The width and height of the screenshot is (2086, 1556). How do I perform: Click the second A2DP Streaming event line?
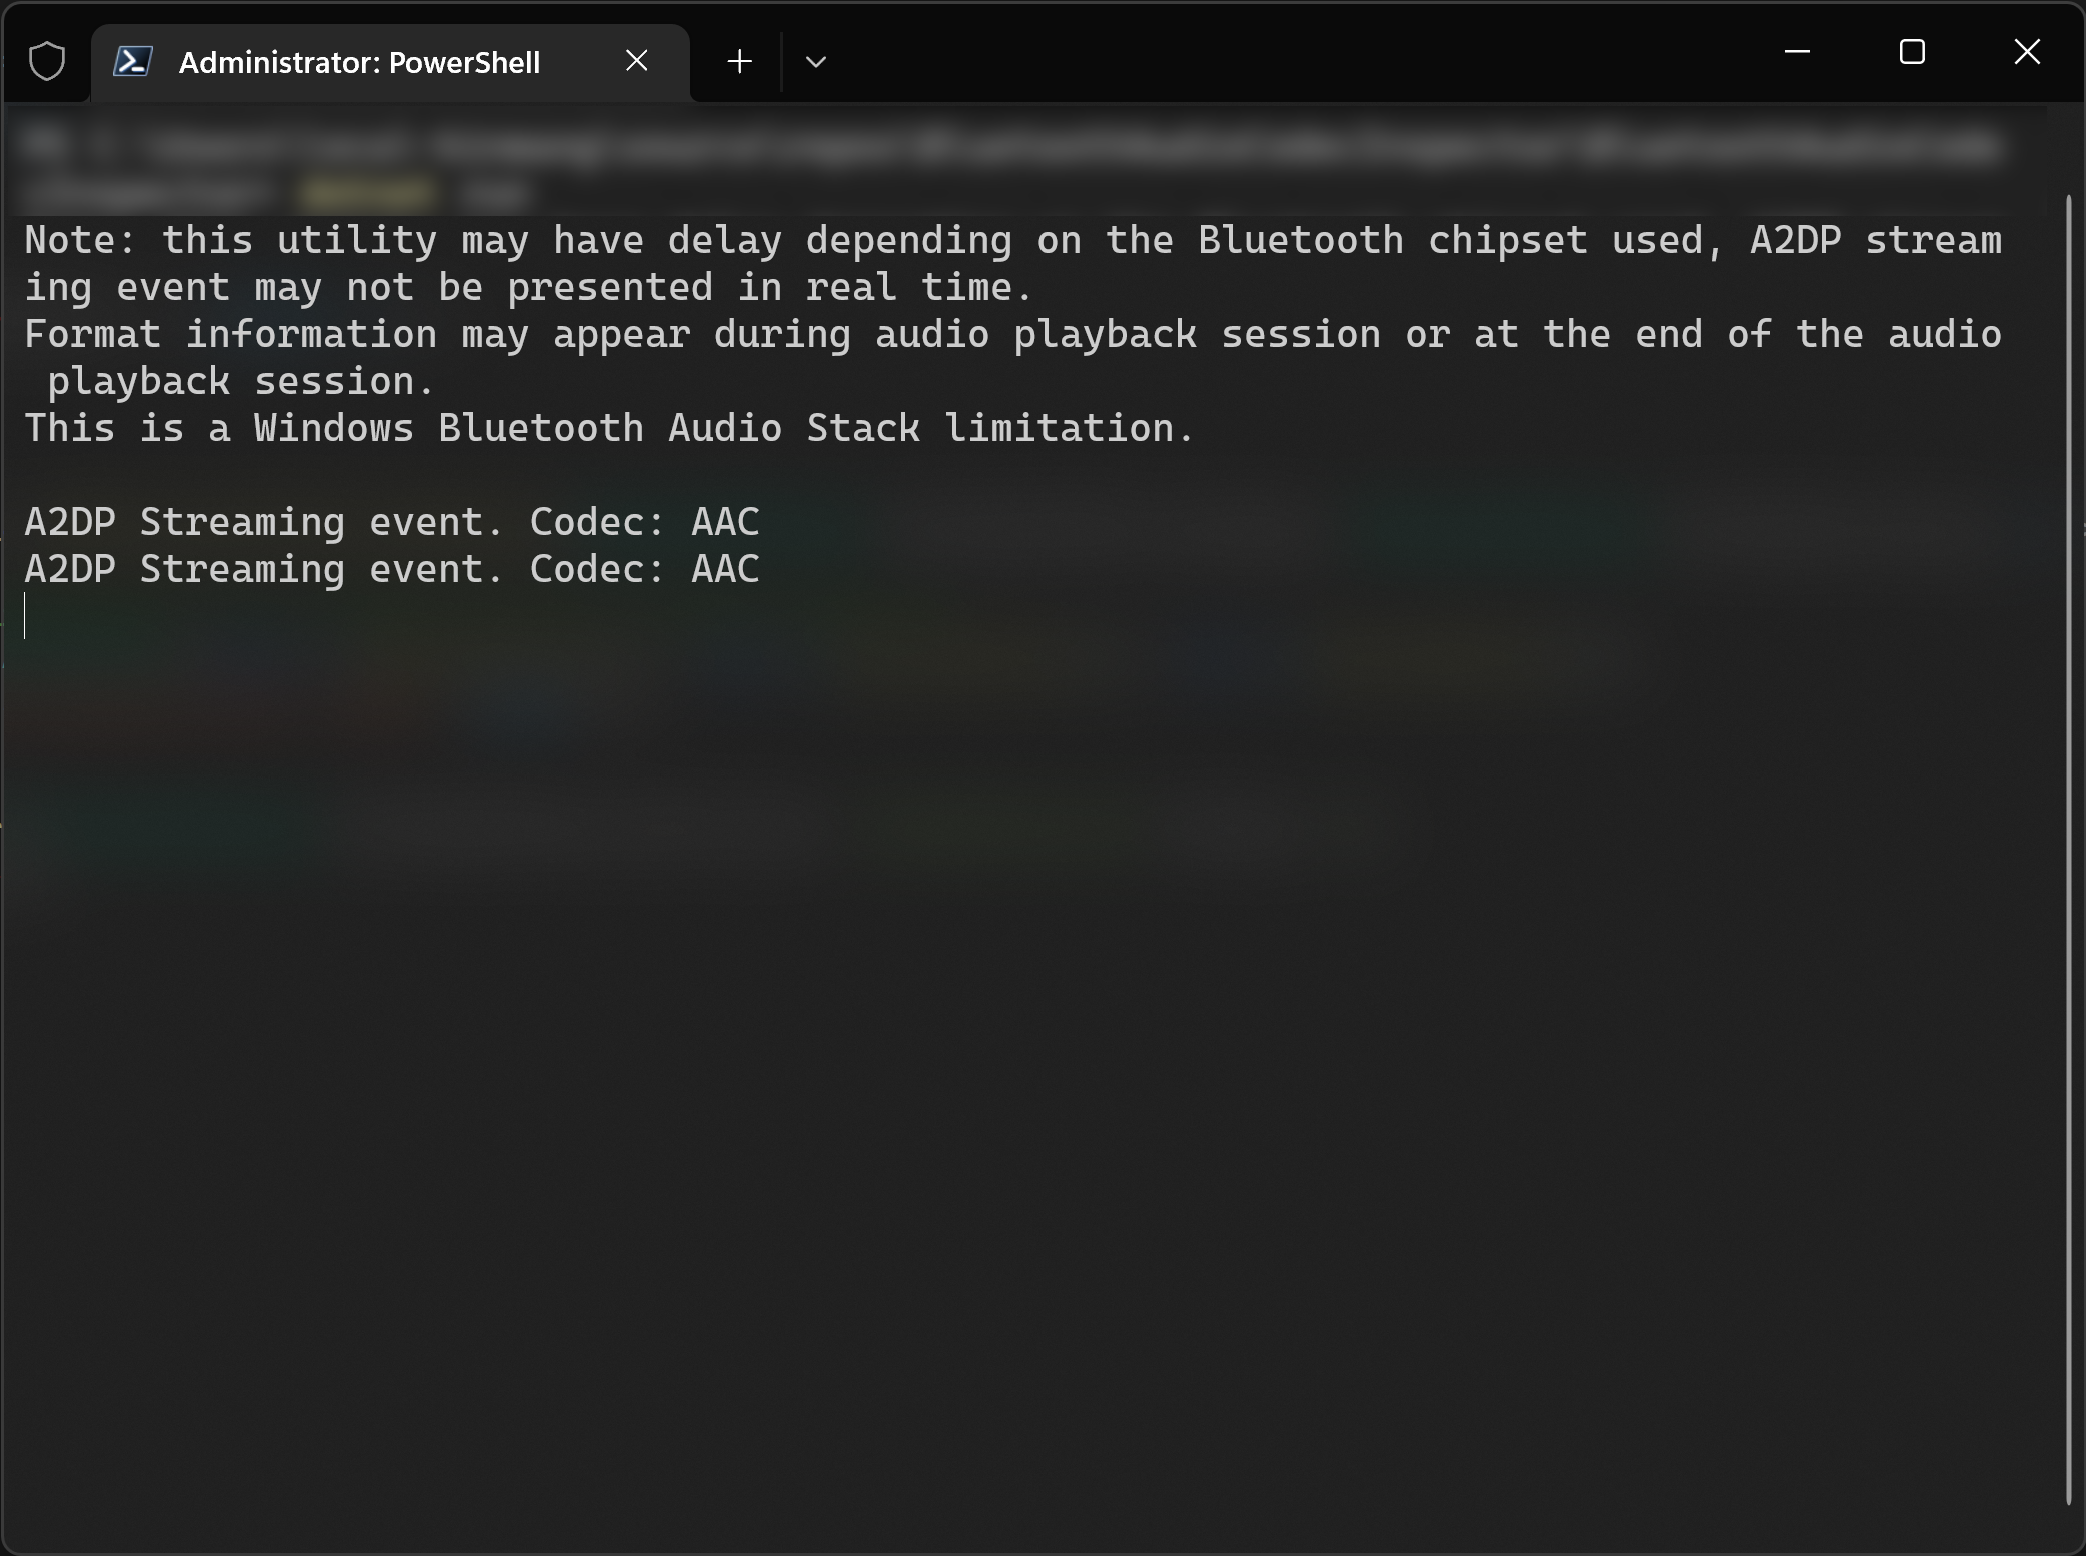(x=392, y=569)
